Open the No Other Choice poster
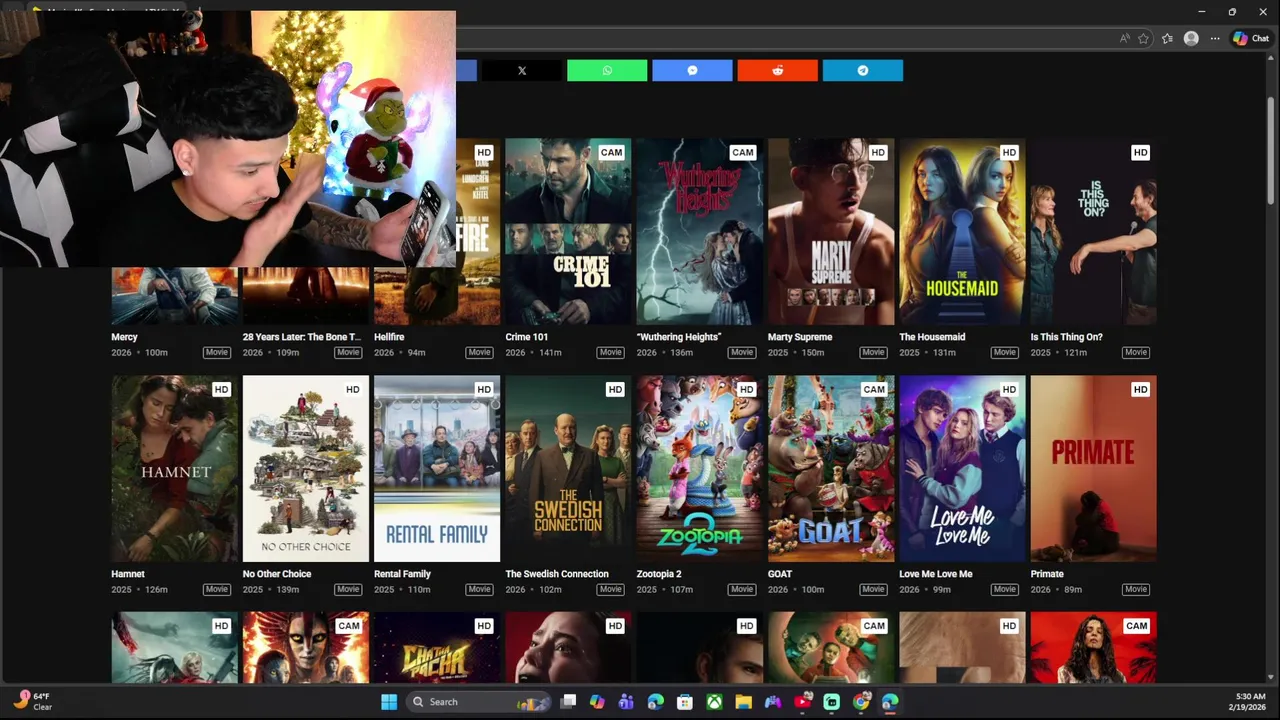The height and width of the screenshot is (720, 1280). click(306, 469)
